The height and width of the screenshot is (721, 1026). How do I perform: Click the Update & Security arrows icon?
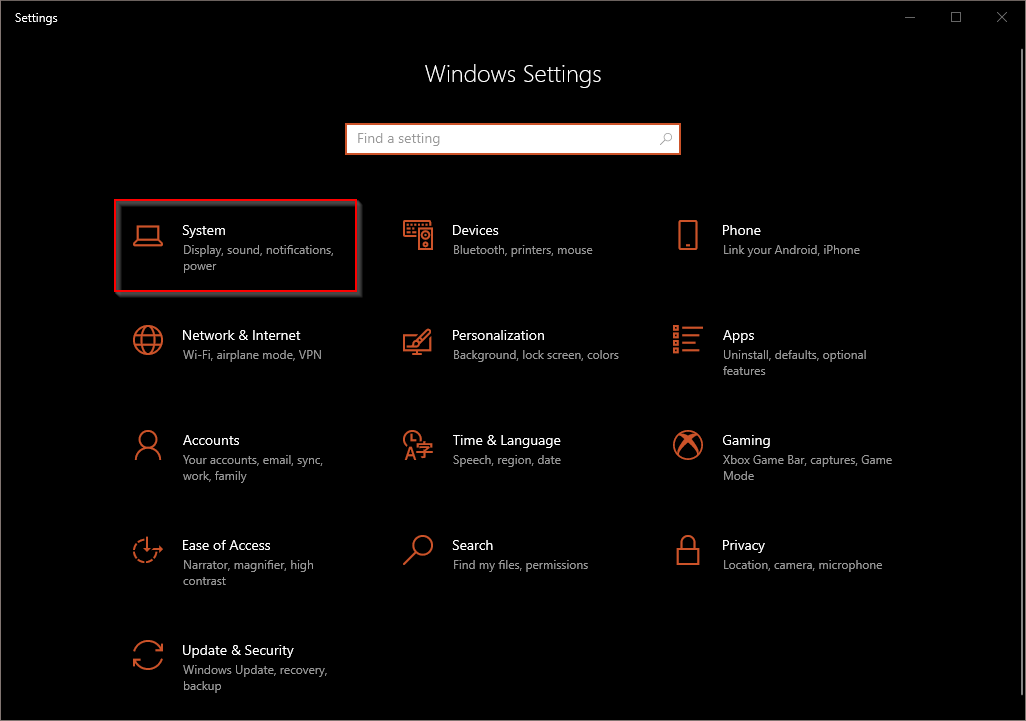148,655
